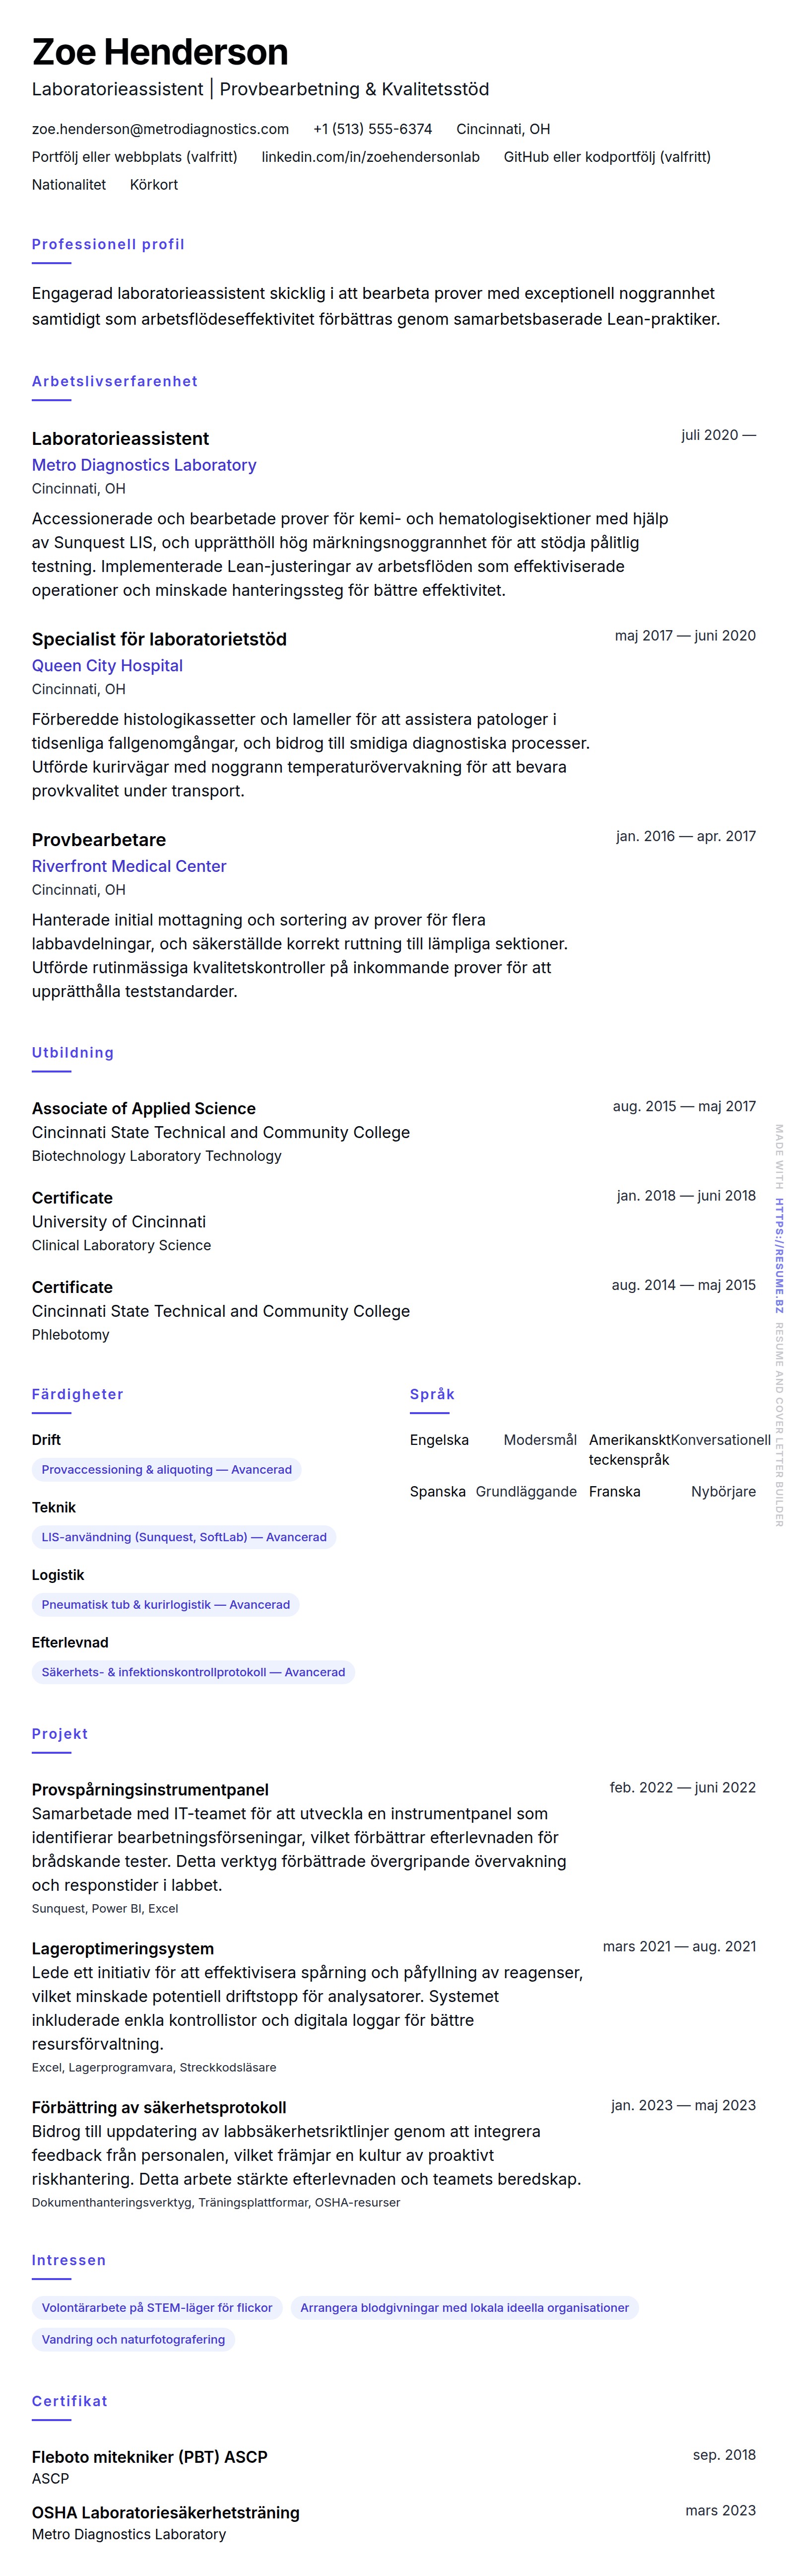This screenshot has height=2576, width=788.
Task: Open the Portfölj eller webbplats link
Action: coord(134,157)
